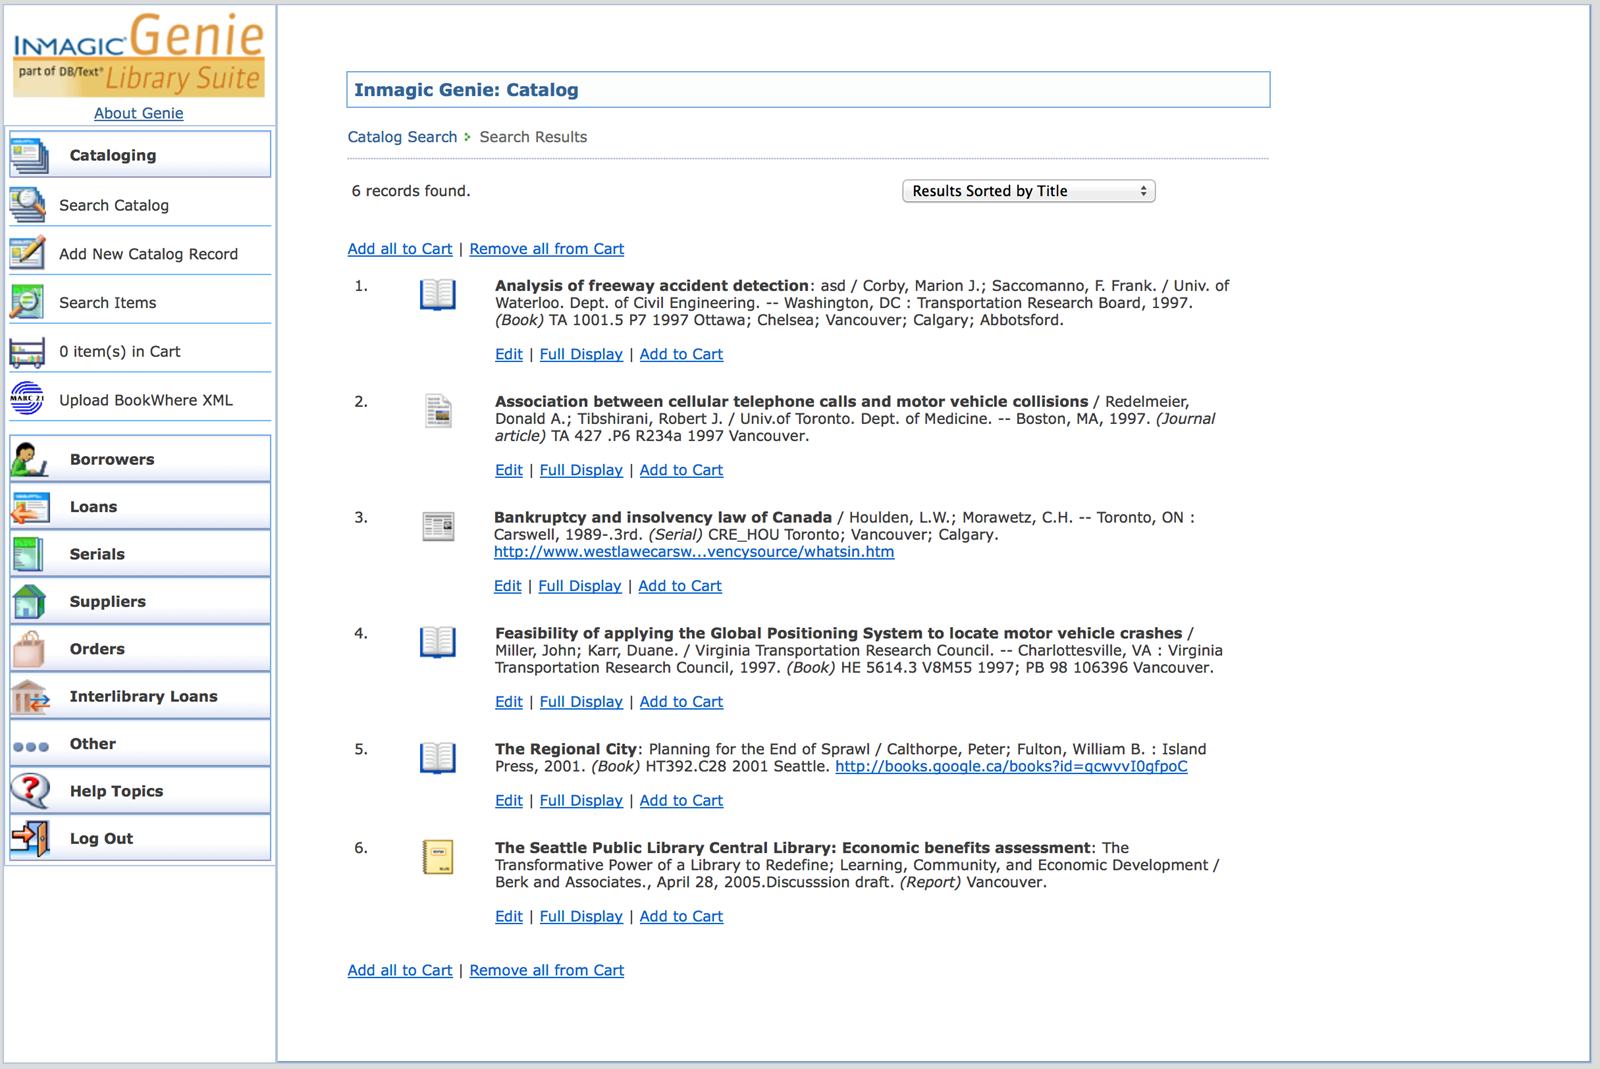Open the Cataloging menu section

click(x=140, y=155)
